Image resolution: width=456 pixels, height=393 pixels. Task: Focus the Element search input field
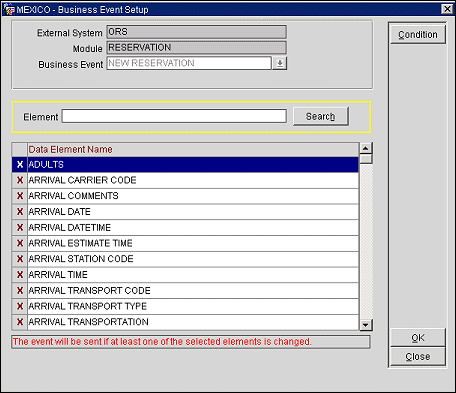174,116
